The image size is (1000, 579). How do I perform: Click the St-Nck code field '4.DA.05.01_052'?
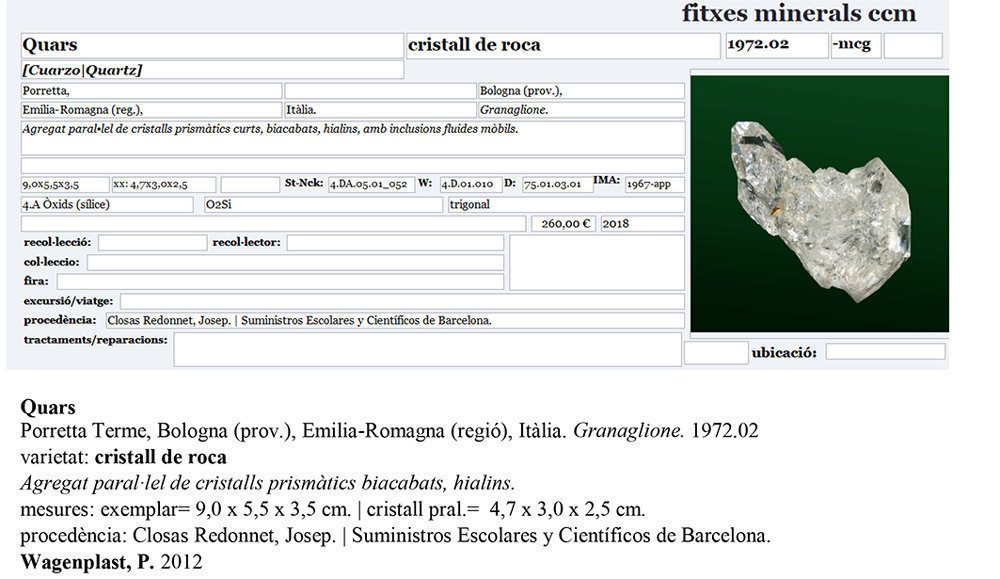point(372,184)
